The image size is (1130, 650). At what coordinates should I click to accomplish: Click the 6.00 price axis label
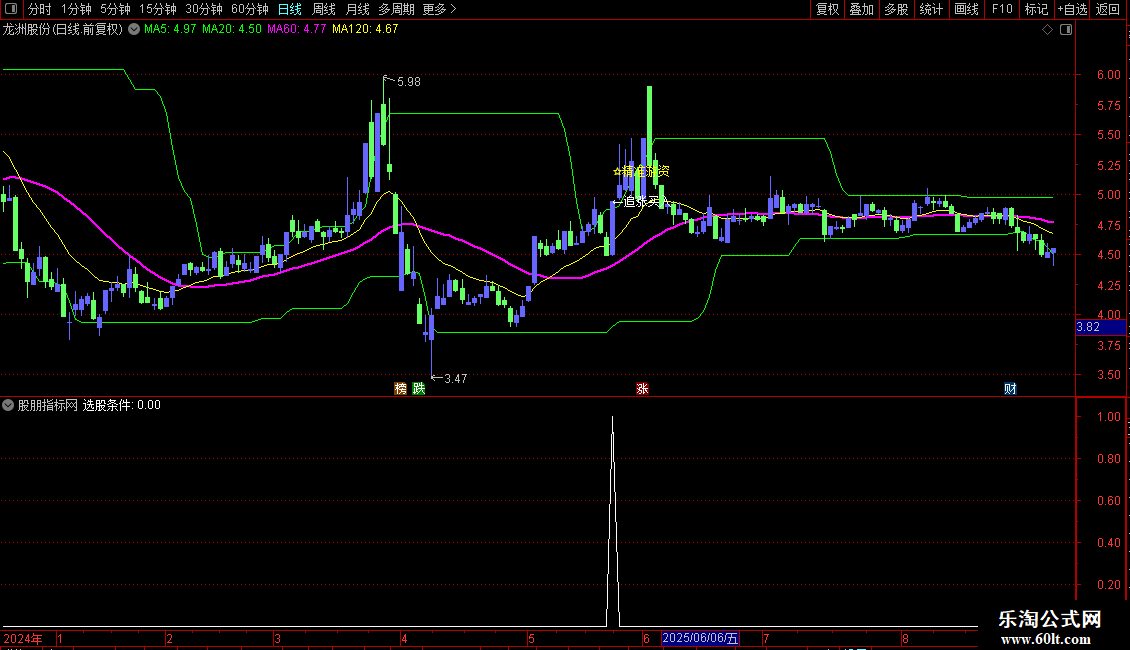[x=1108, y=74]
